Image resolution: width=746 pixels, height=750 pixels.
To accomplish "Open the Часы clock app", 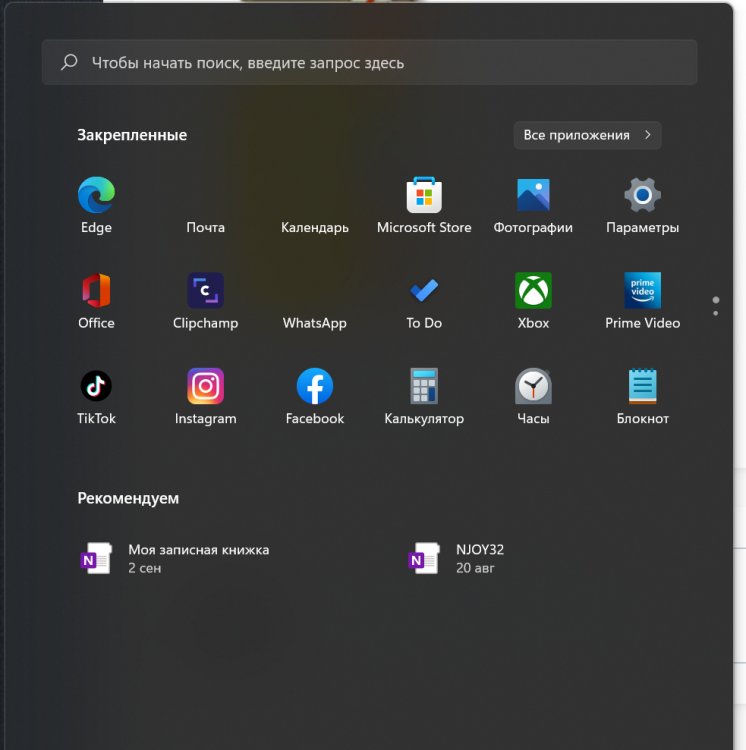I will pos(533,396).
